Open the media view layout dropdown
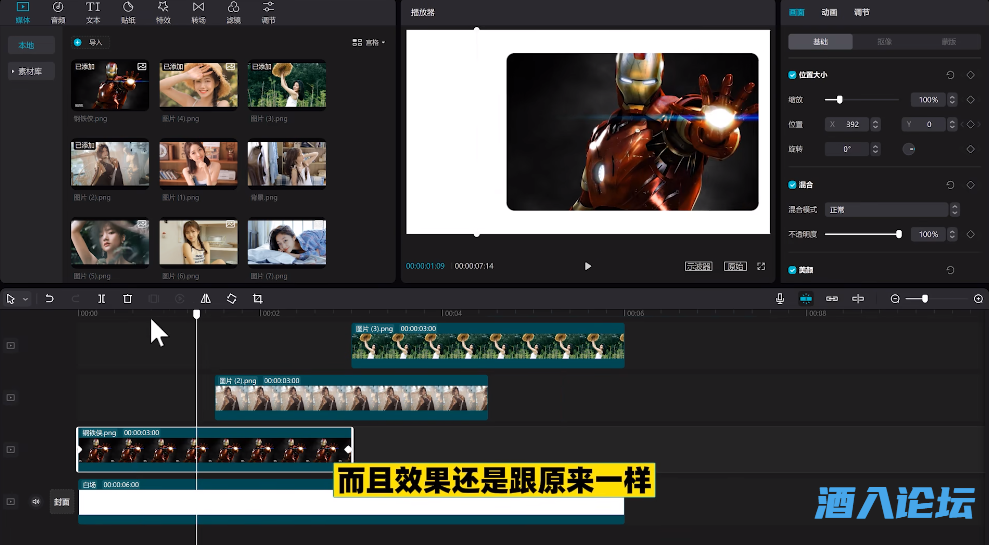 pos(368,43)
